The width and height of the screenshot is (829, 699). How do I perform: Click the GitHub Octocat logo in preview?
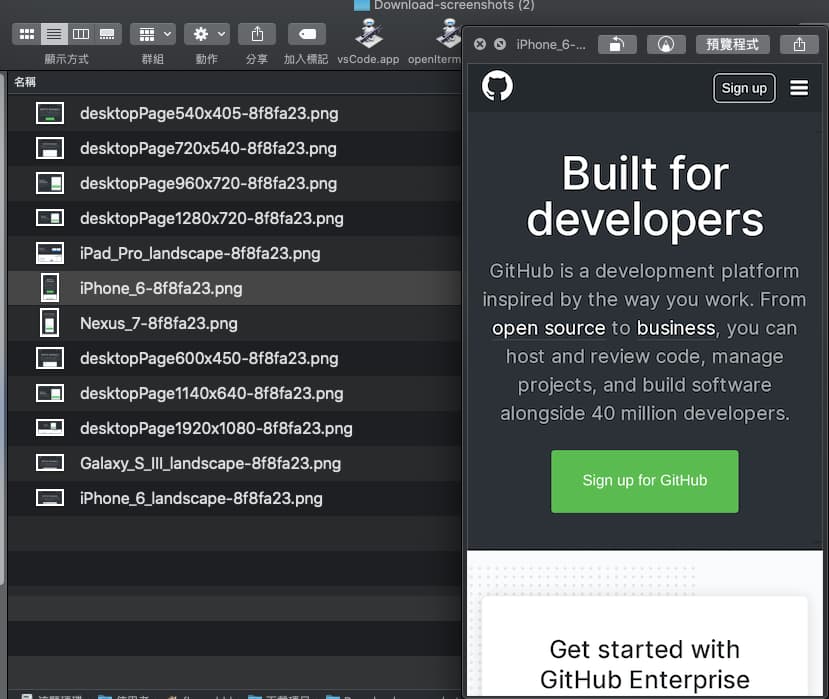pyautogui.click(x=497, y=86)
